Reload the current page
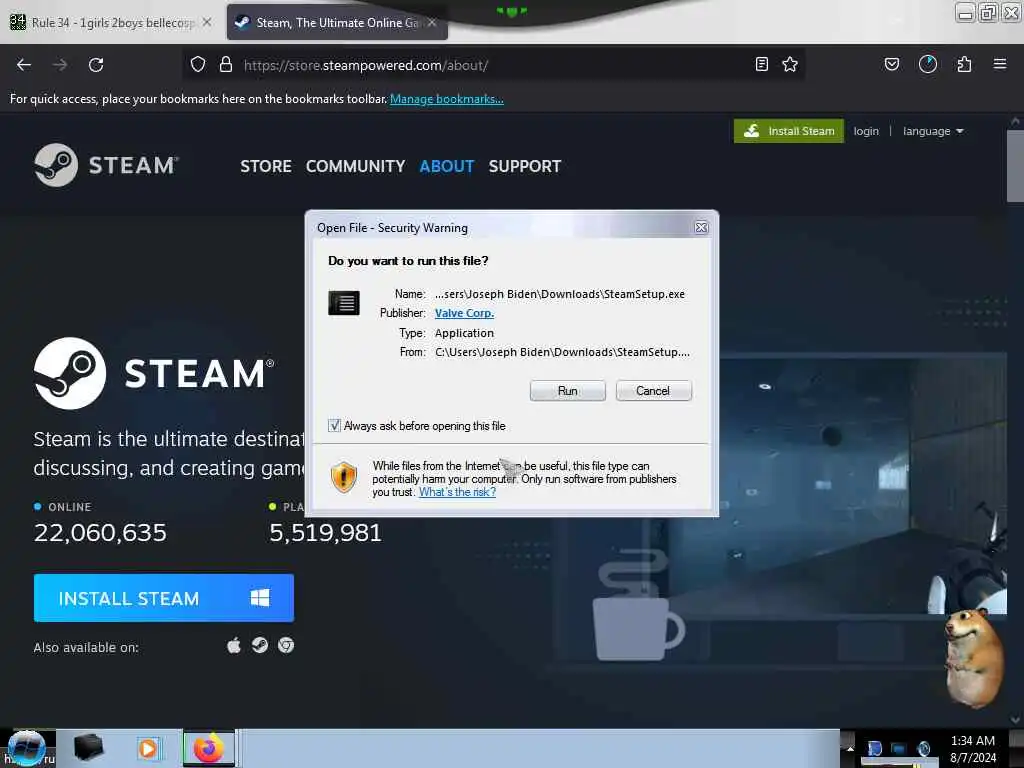 [96, 65]
